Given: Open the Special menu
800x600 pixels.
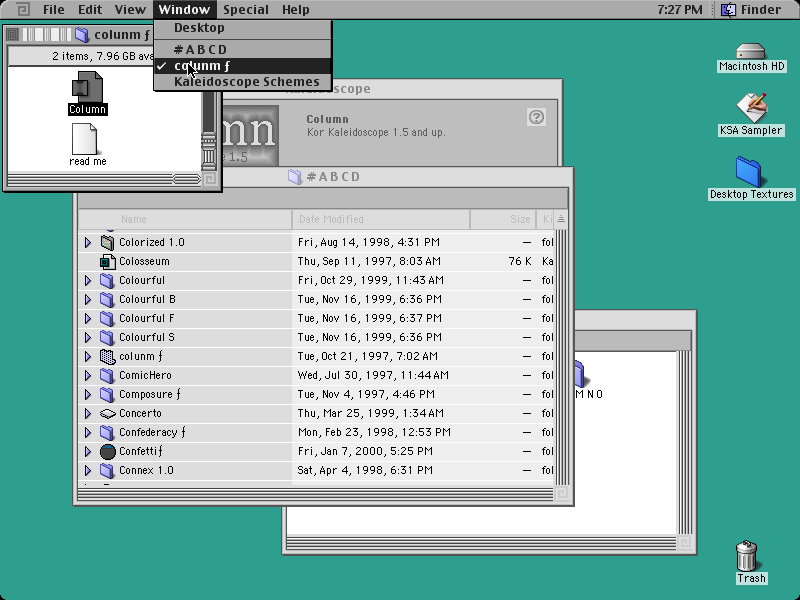Looking at the screenshot, I should tap(245, 10).
